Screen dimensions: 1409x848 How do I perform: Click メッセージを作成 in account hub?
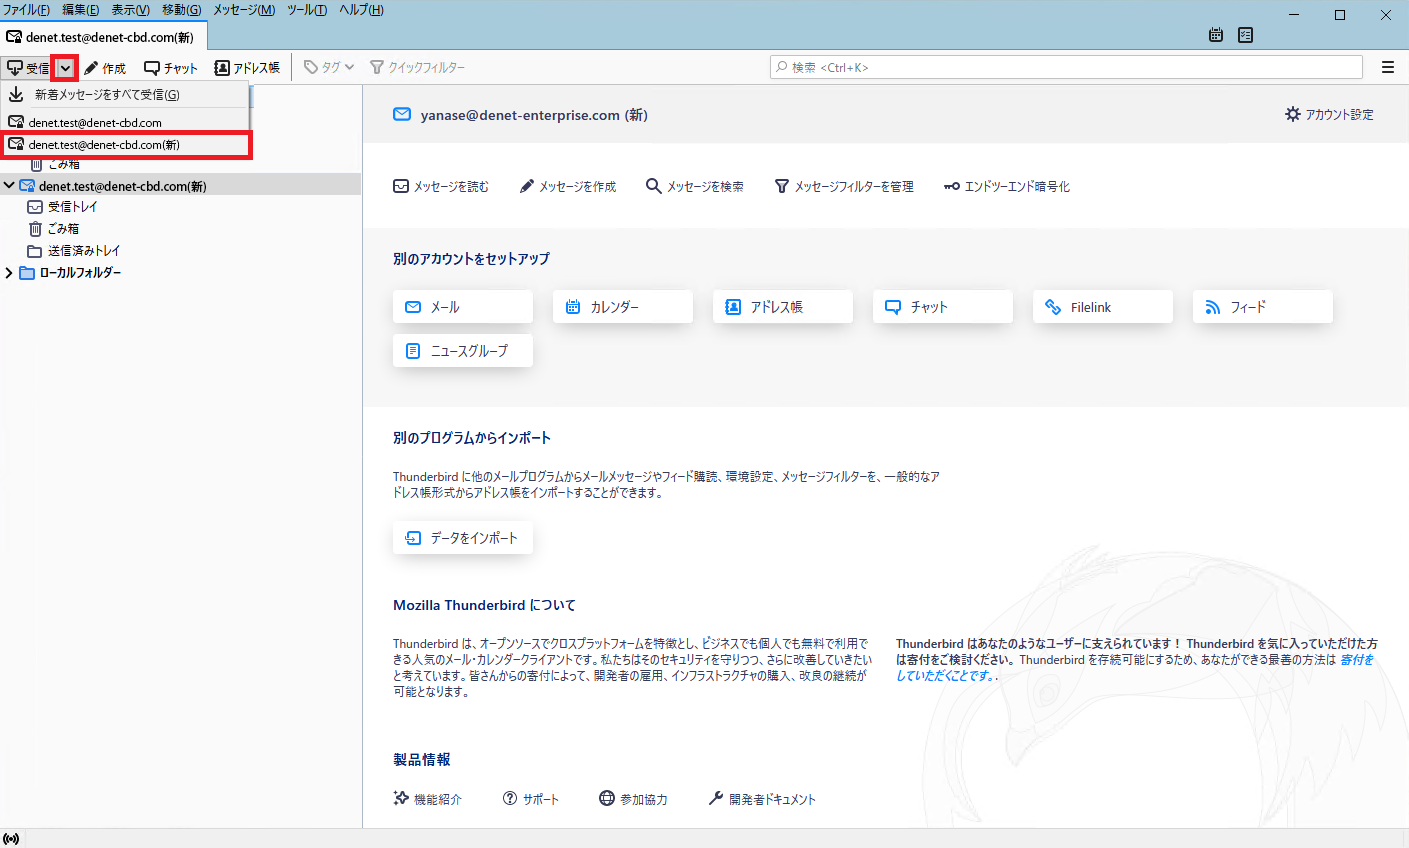568,187
